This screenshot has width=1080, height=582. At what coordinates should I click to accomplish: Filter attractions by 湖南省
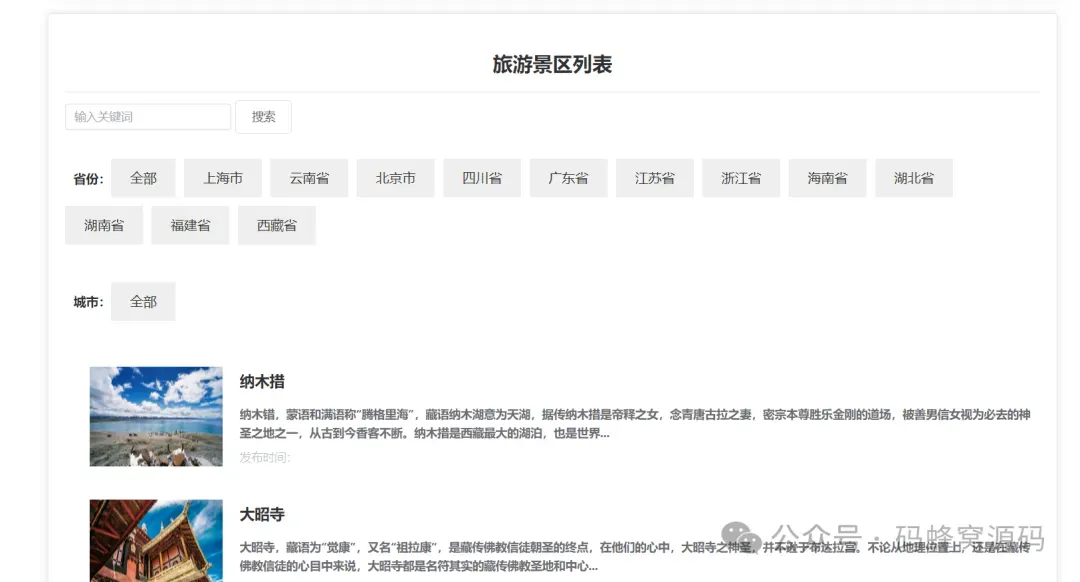coord(104,225)
